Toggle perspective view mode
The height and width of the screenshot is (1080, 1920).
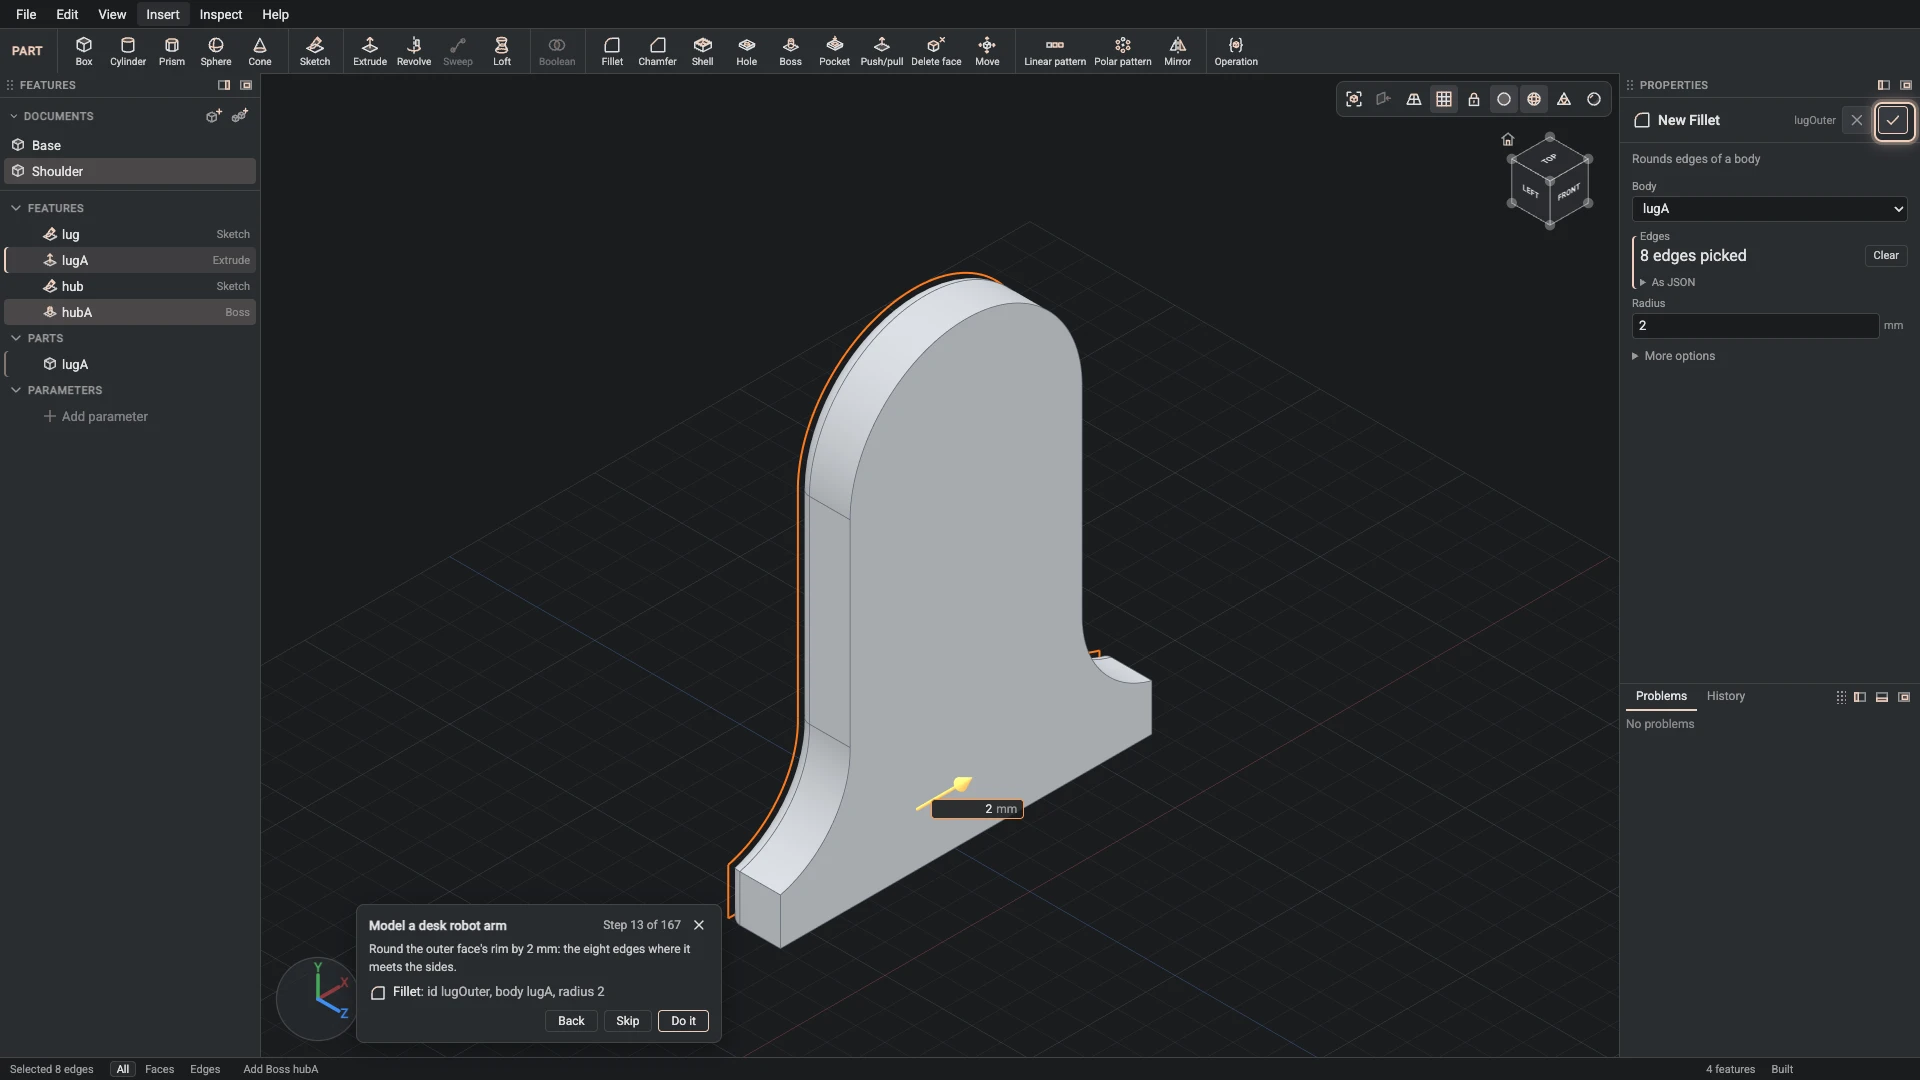point(1414,99)
